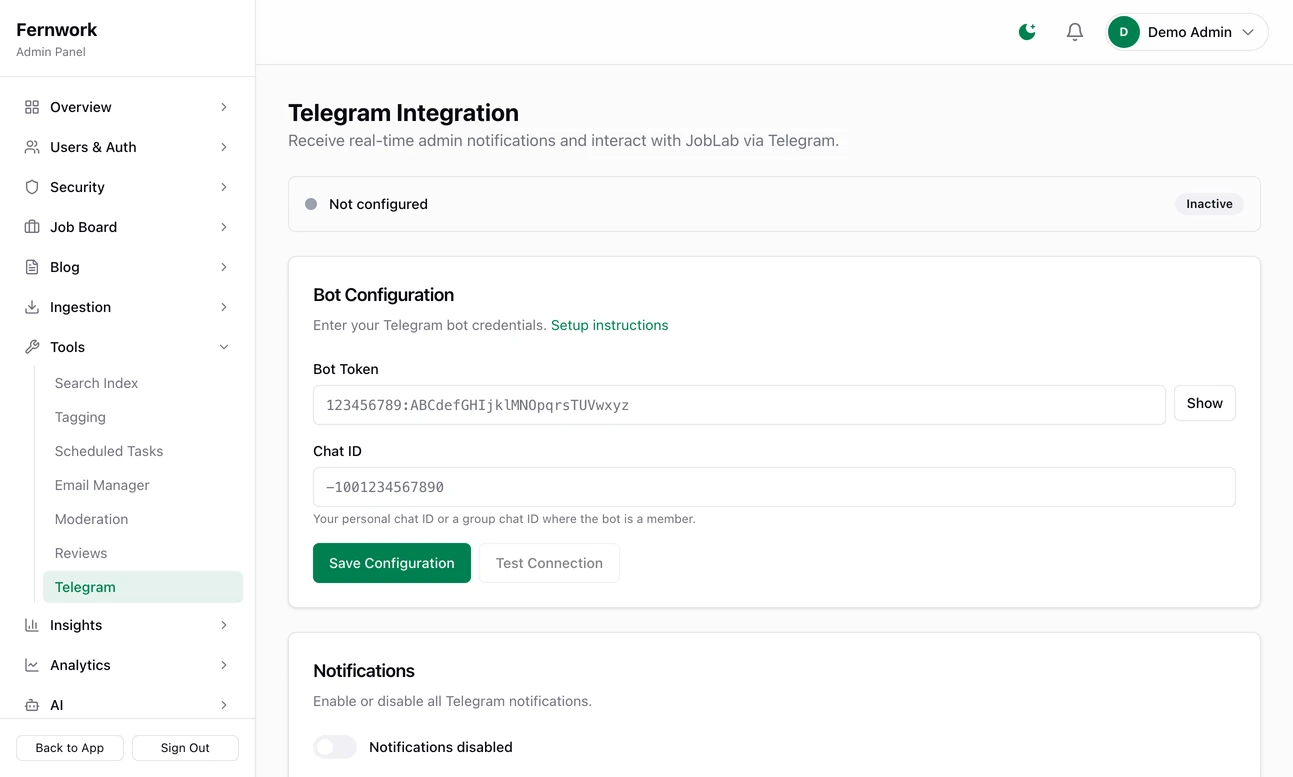
Task: Click the Insights bar chart icon
Action: 32,625
